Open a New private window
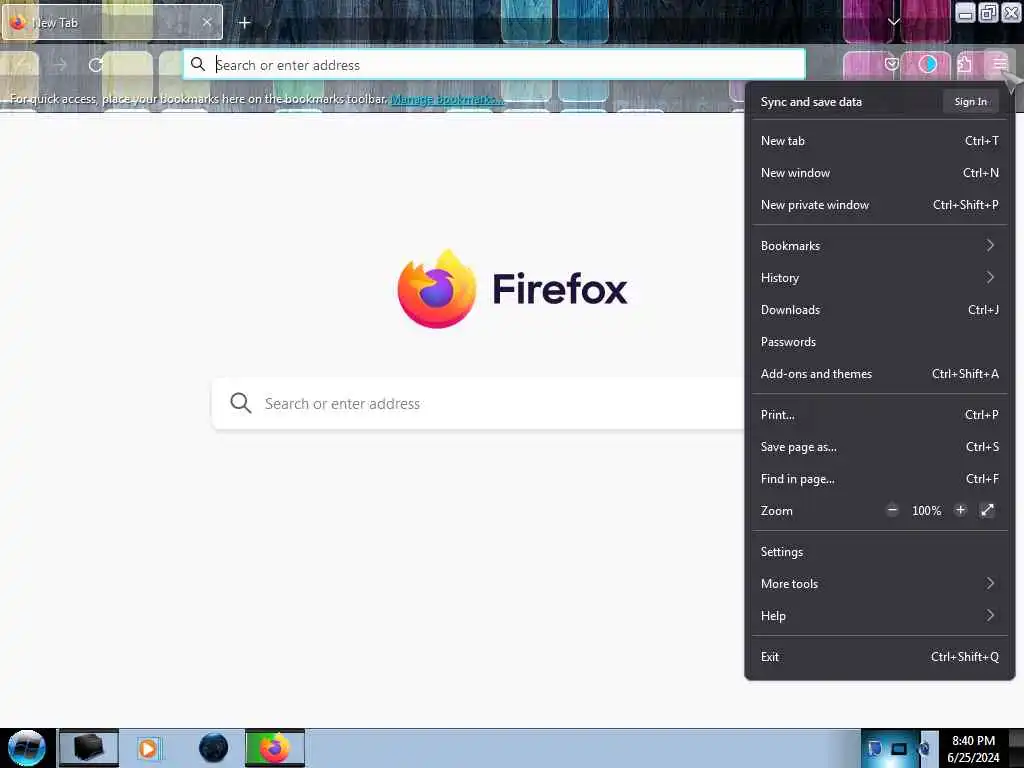 tap(879, 204)
